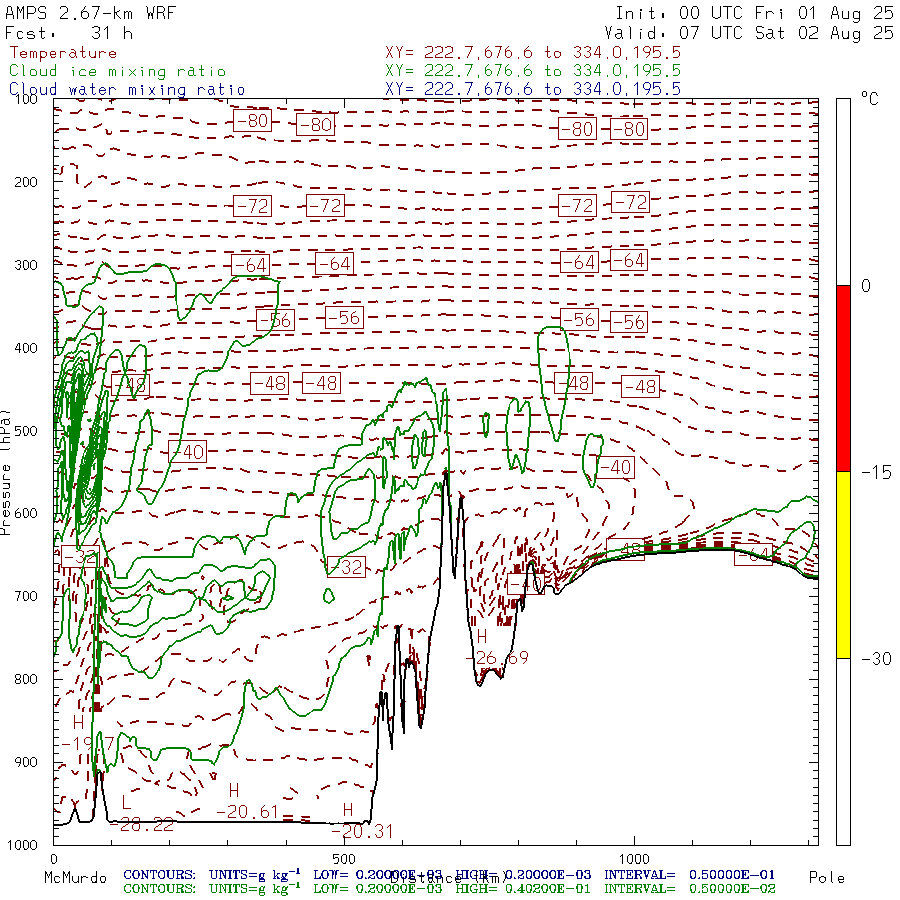Viewport: 900px width, 900px height.
Task: Click the 'L -28.22' temperature minimum marker
Action: (141, 814)
